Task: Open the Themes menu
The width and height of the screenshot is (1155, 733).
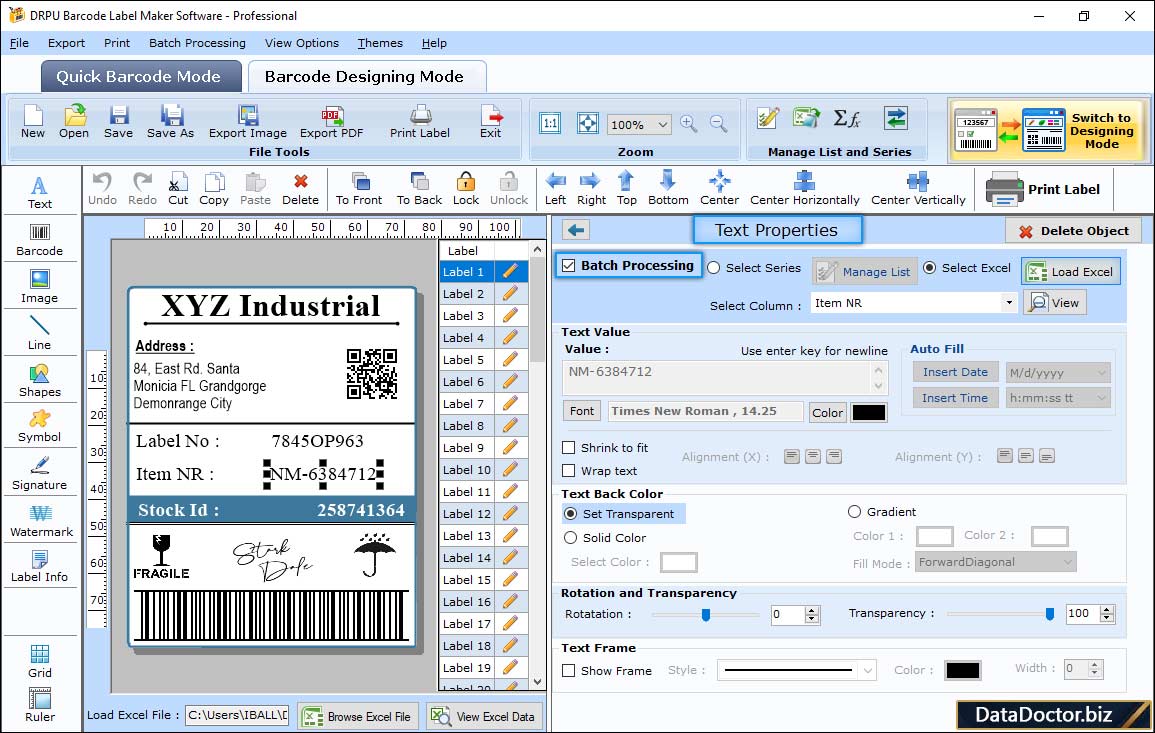Action: click(x=380, y=43)
